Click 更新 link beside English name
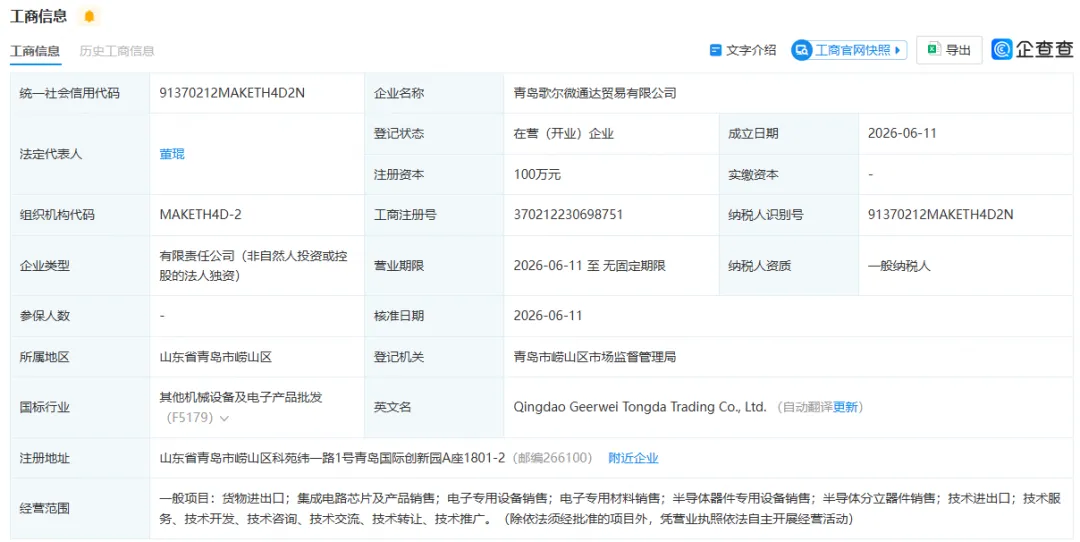Image resolution: width=1080 pixels, height=542 pixels. tap(845, 407)
